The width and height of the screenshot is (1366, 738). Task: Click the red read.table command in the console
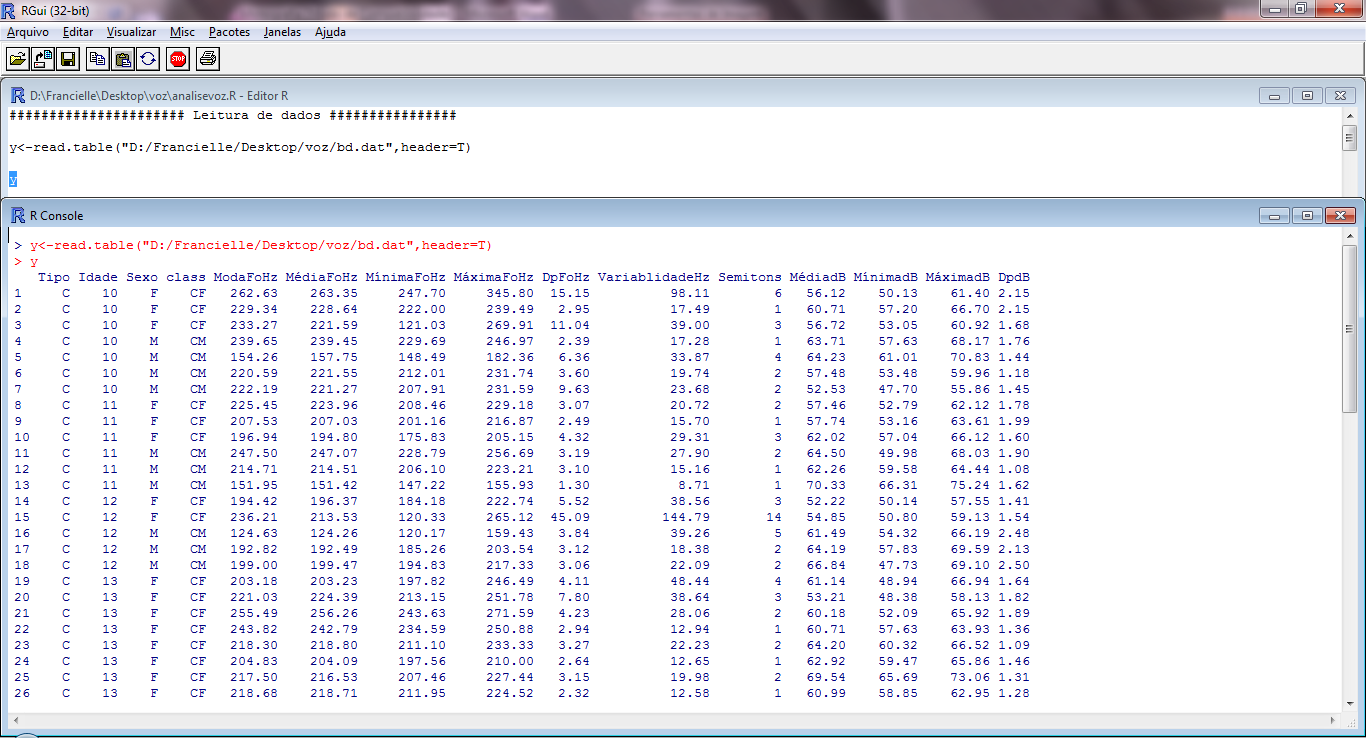(261, 245)
